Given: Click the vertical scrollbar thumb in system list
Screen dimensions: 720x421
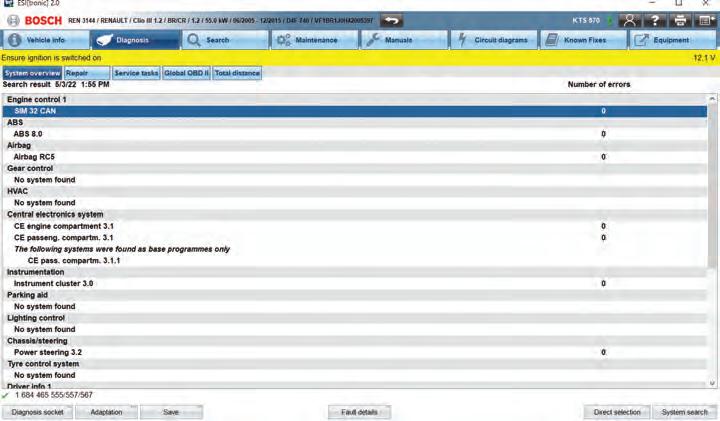Looking at the screenshot, I should point(712,184).
